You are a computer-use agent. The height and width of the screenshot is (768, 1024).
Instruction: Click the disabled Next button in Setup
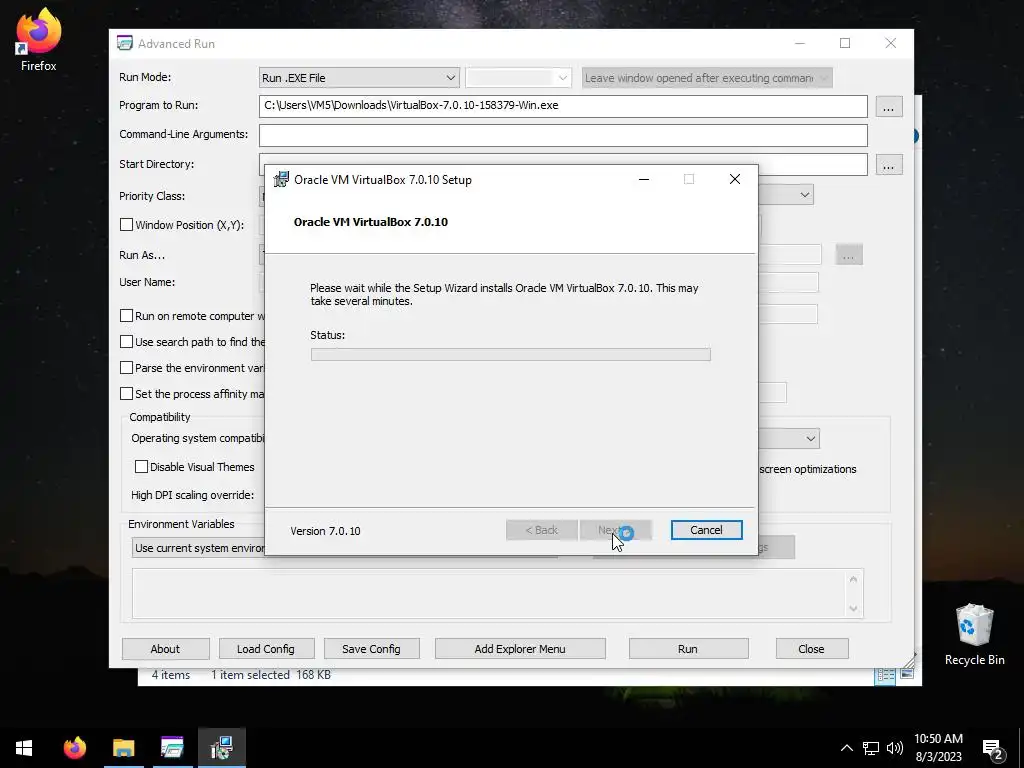(x=616, y=530)
